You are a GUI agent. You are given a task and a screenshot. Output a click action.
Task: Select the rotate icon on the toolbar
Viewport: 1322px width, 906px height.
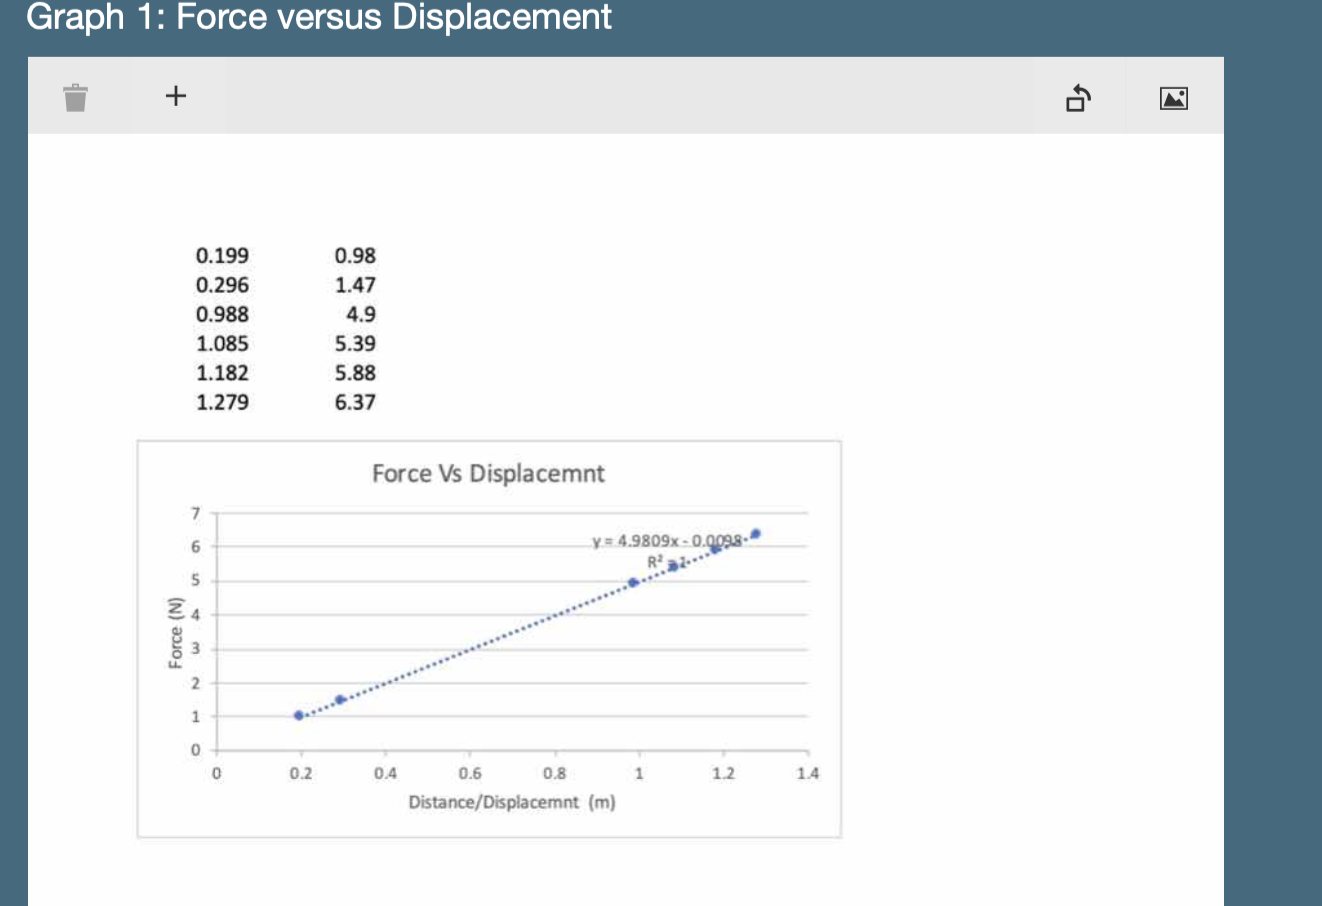point(1080,97)
